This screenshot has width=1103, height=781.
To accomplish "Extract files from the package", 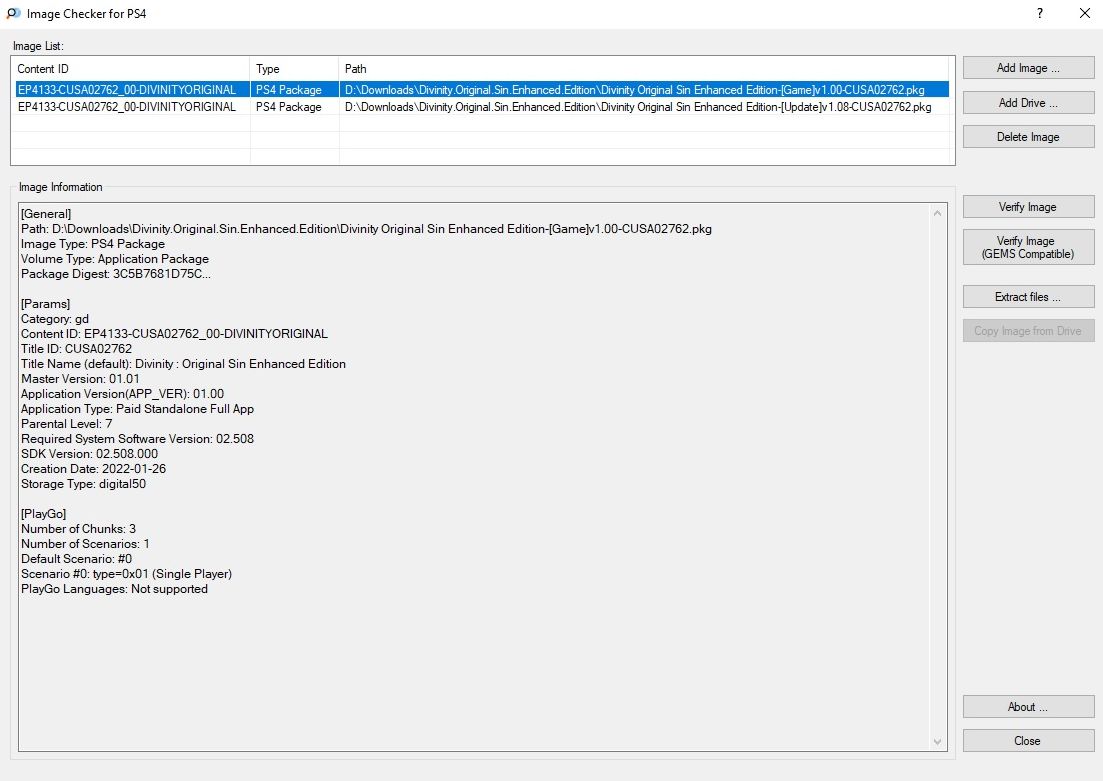I will tap(1028, 297).
